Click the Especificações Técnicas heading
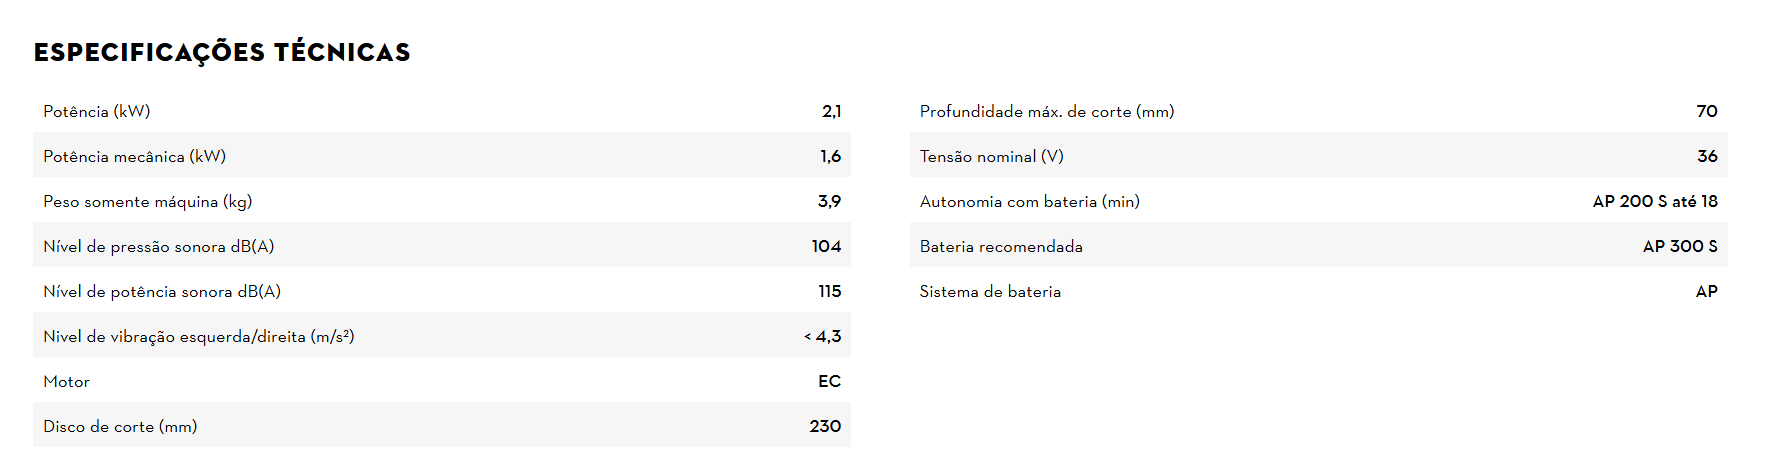 pos(222,52)
